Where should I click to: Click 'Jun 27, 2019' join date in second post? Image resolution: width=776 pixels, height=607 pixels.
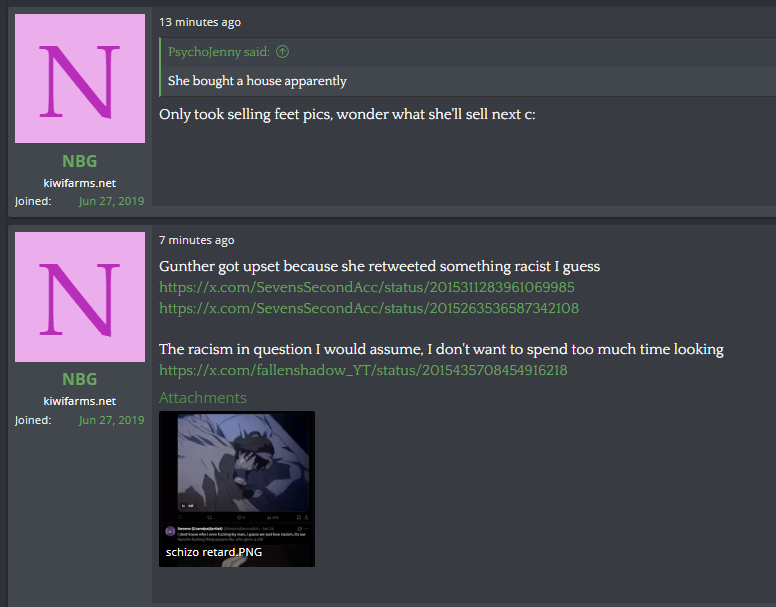[x=111, y=420]
